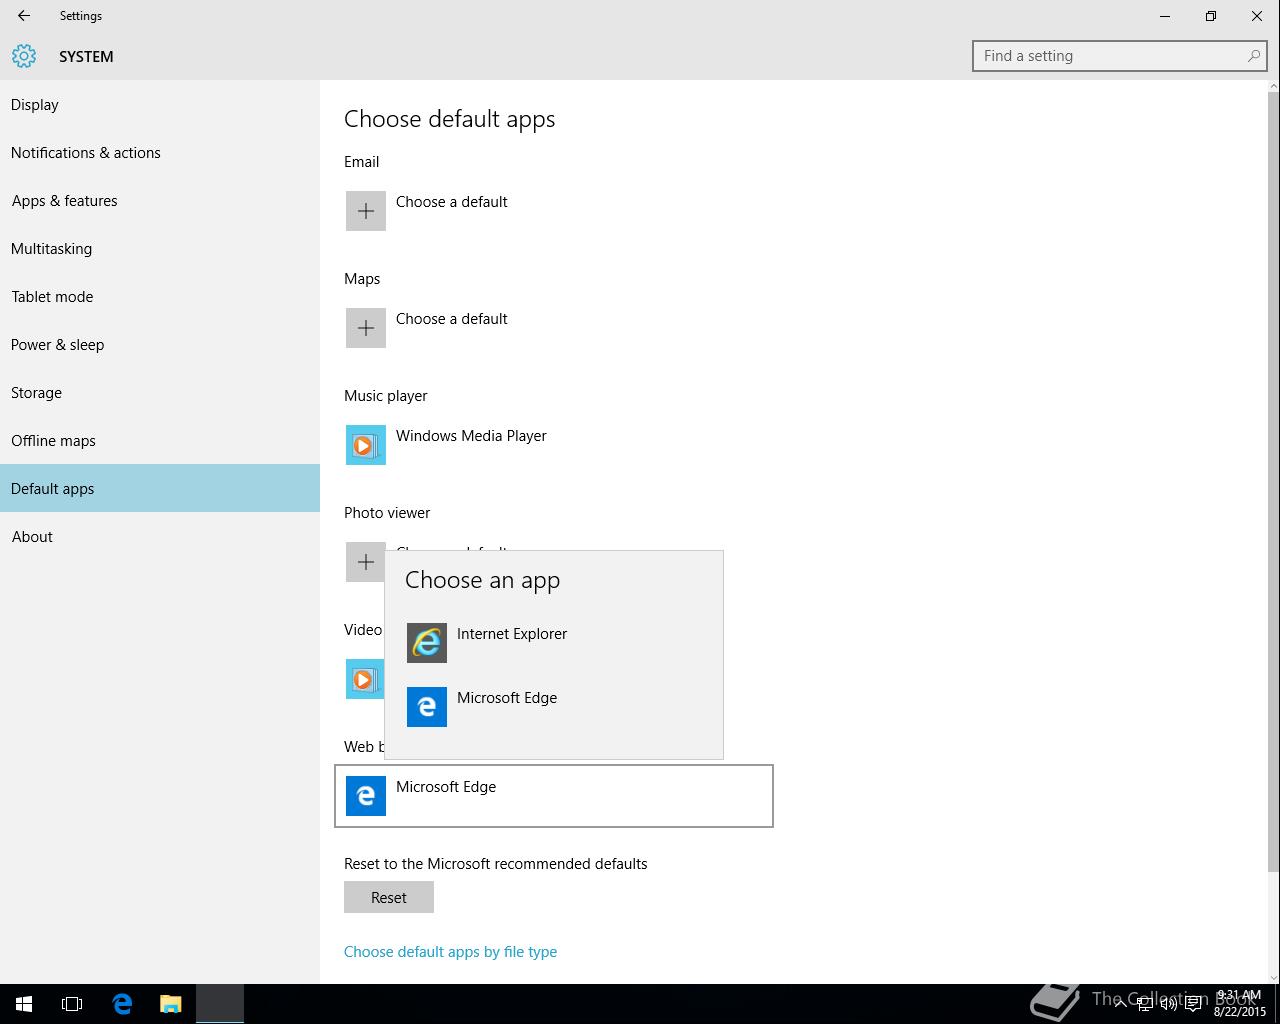The width and height of the screenshot is (1280, 1024).
Task: Choose Microsoft Edge icon in popup list
Action: pos(426,707)
